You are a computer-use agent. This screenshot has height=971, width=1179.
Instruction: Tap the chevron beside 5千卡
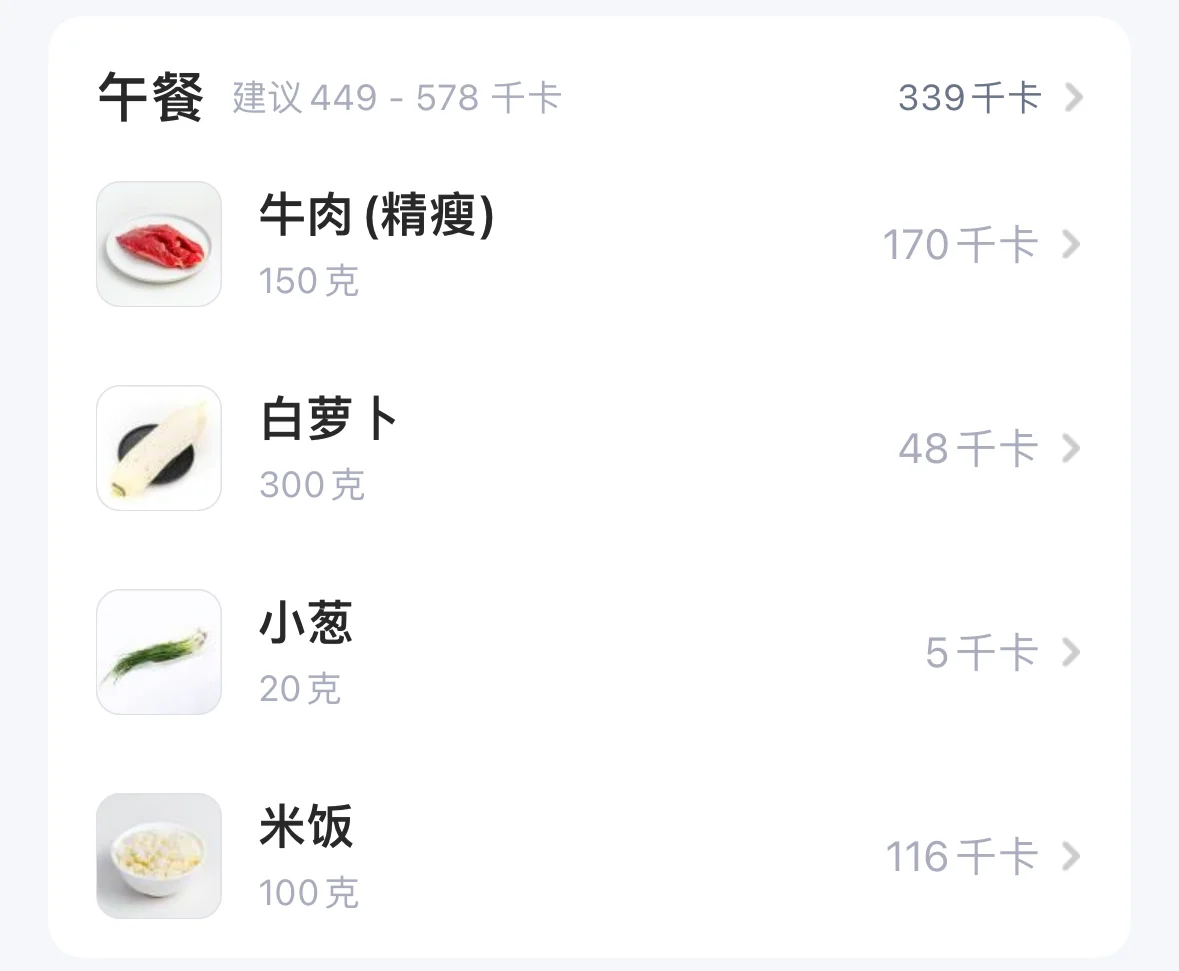click(x=1071, y=652)
